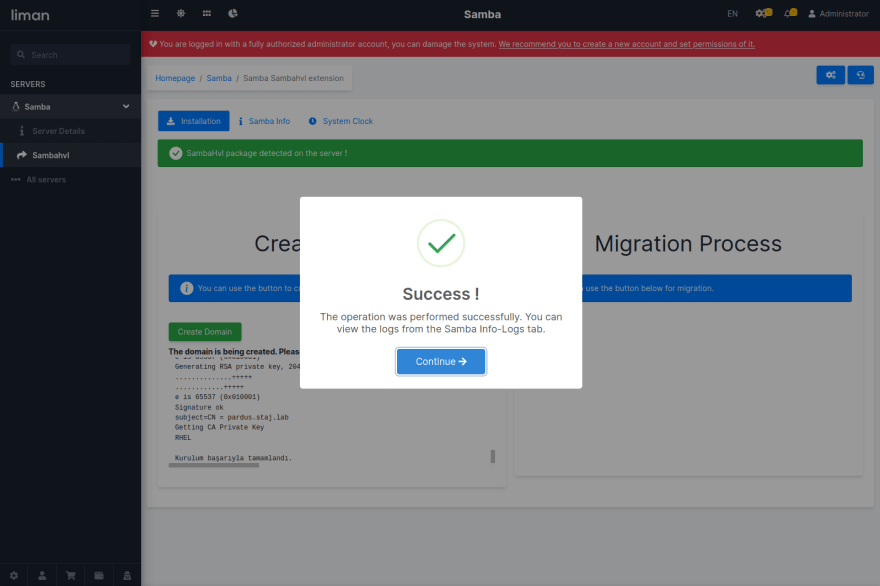Open extension settings cogs blue button
The width and height of the screenshot is (880, 586).
pos(831,75)
